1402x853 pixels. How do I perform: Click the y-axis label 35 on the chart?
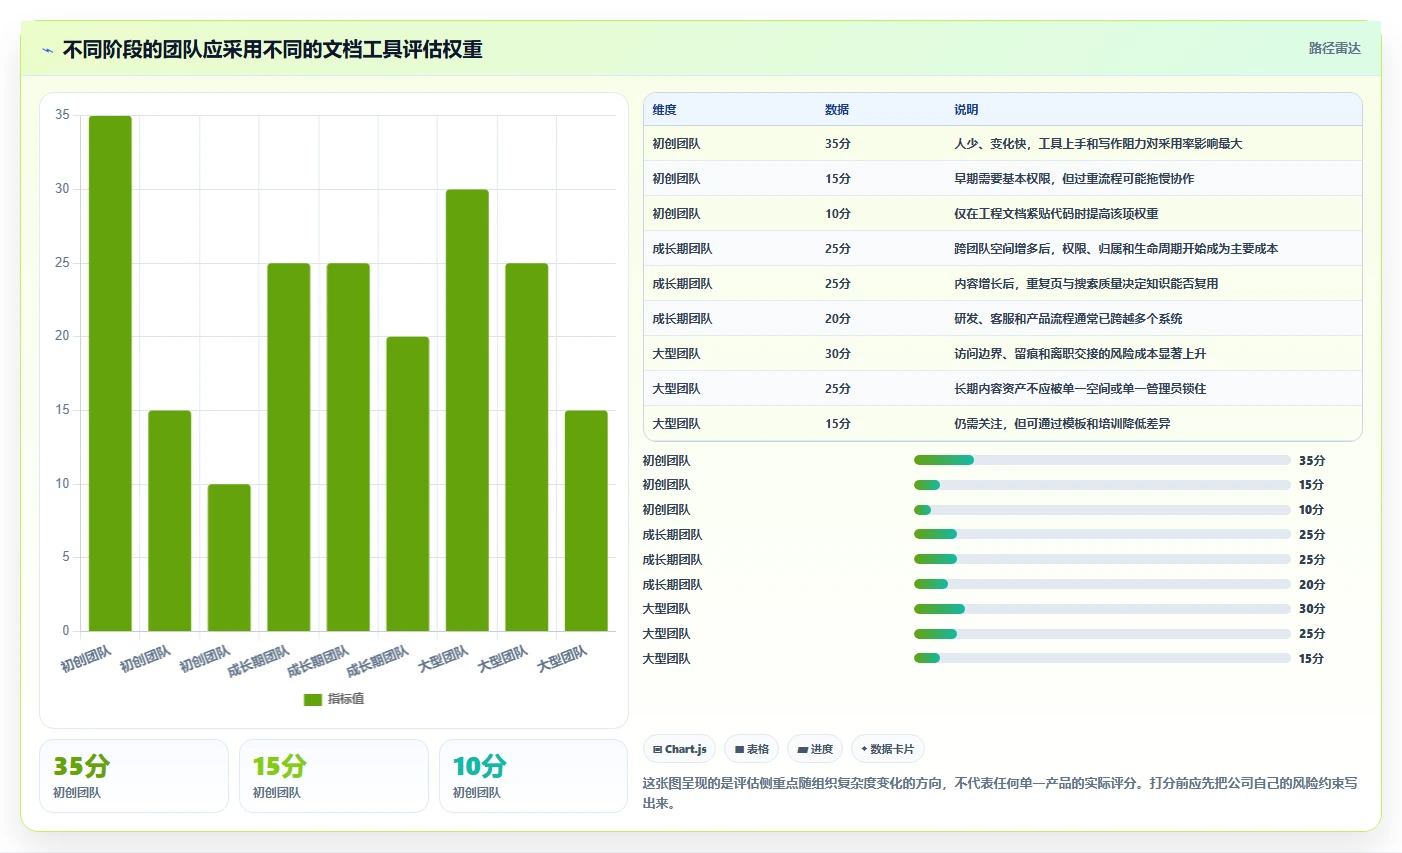click(x=62, y=115)
